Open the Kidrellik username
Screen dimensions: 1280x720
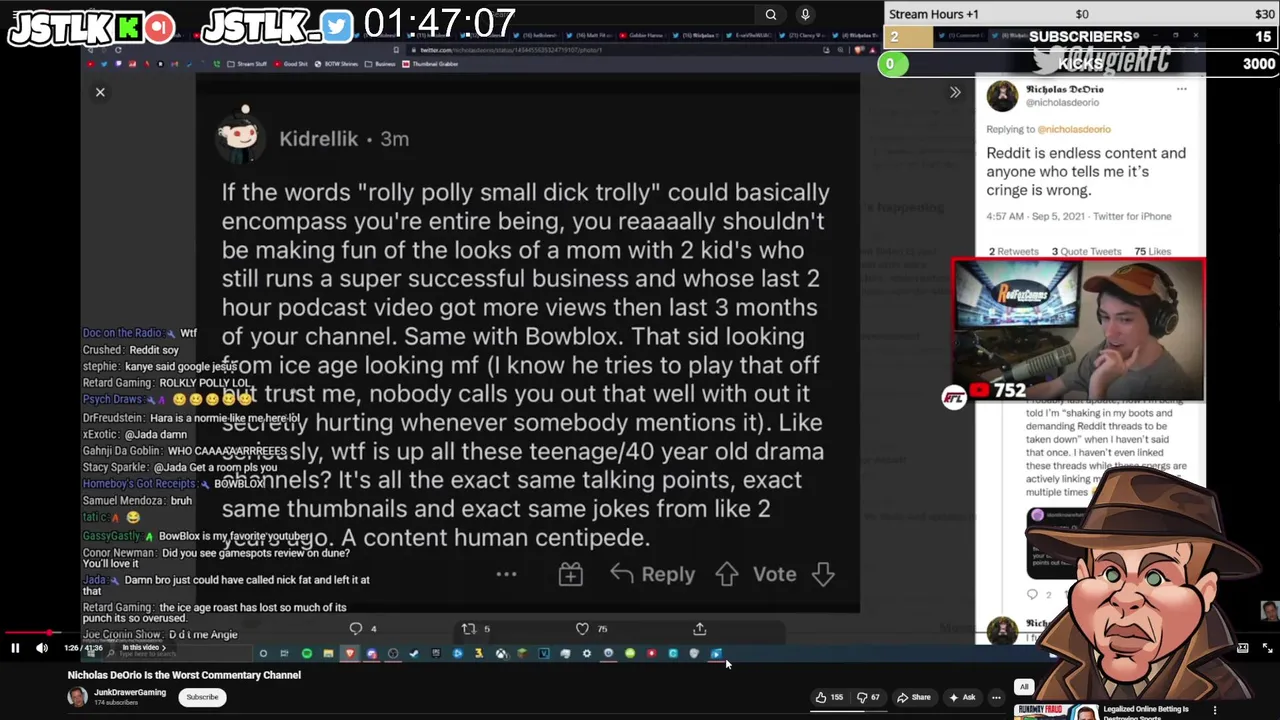(x=318, y=139)
